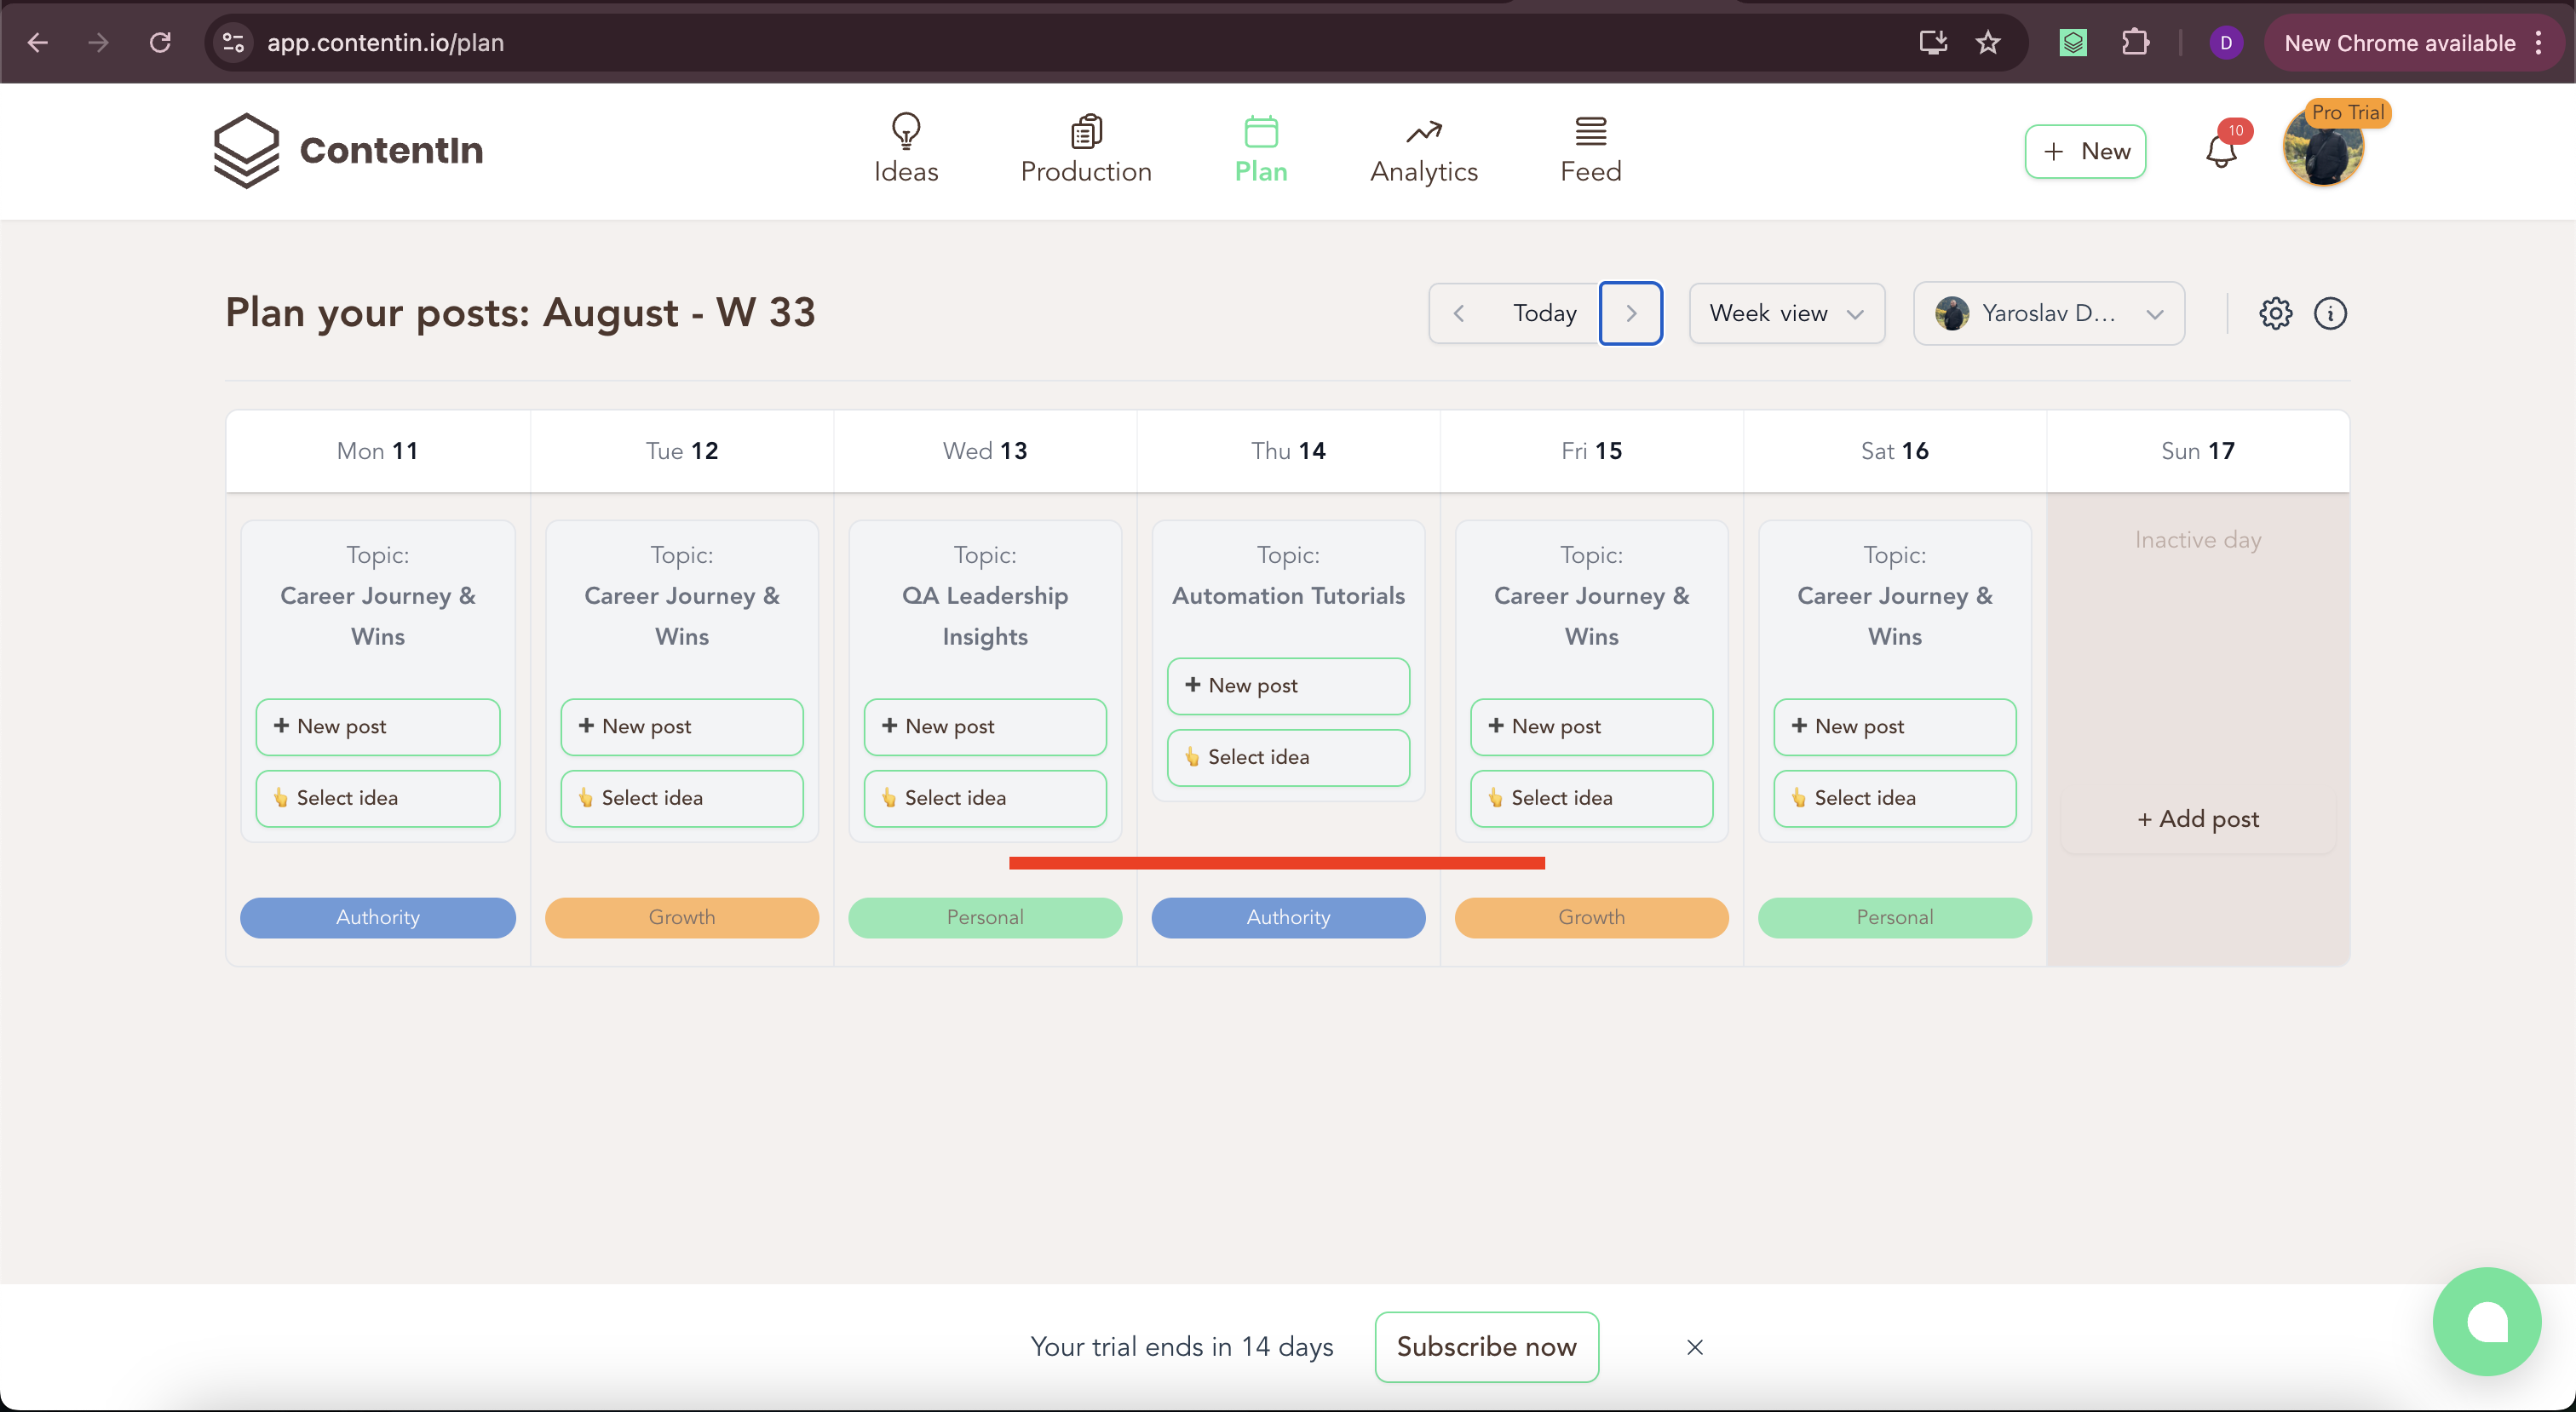Click the QA Leadership Insights topic

point(985,616)
